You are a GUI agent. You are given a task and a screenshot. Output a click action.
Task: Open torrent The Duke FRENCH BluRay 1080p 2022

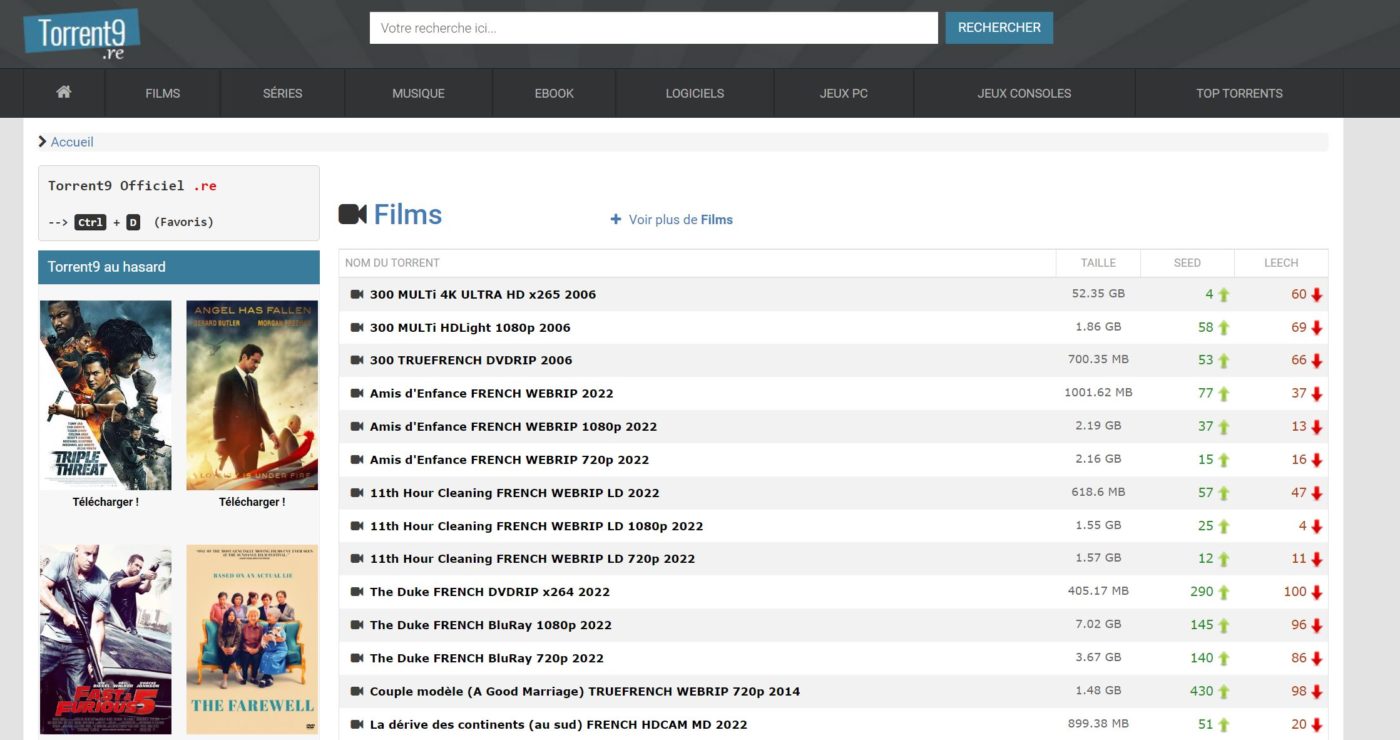coord(491,625)
